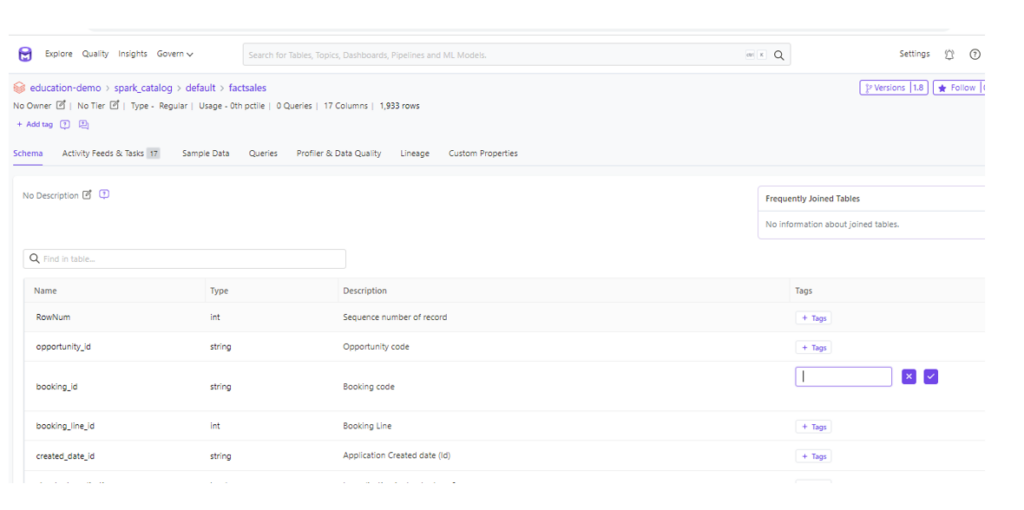
Task: Edit the table description pencil icon
Action: [x=87, y=195]
